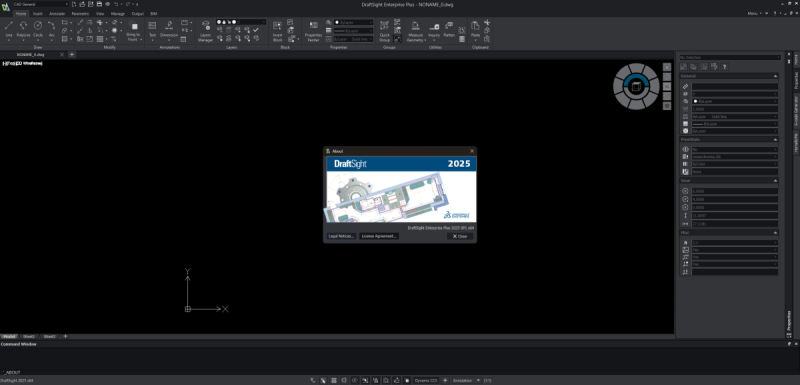
Task: Click the DraftSight 2025 splash image
Action: (401, 189)
